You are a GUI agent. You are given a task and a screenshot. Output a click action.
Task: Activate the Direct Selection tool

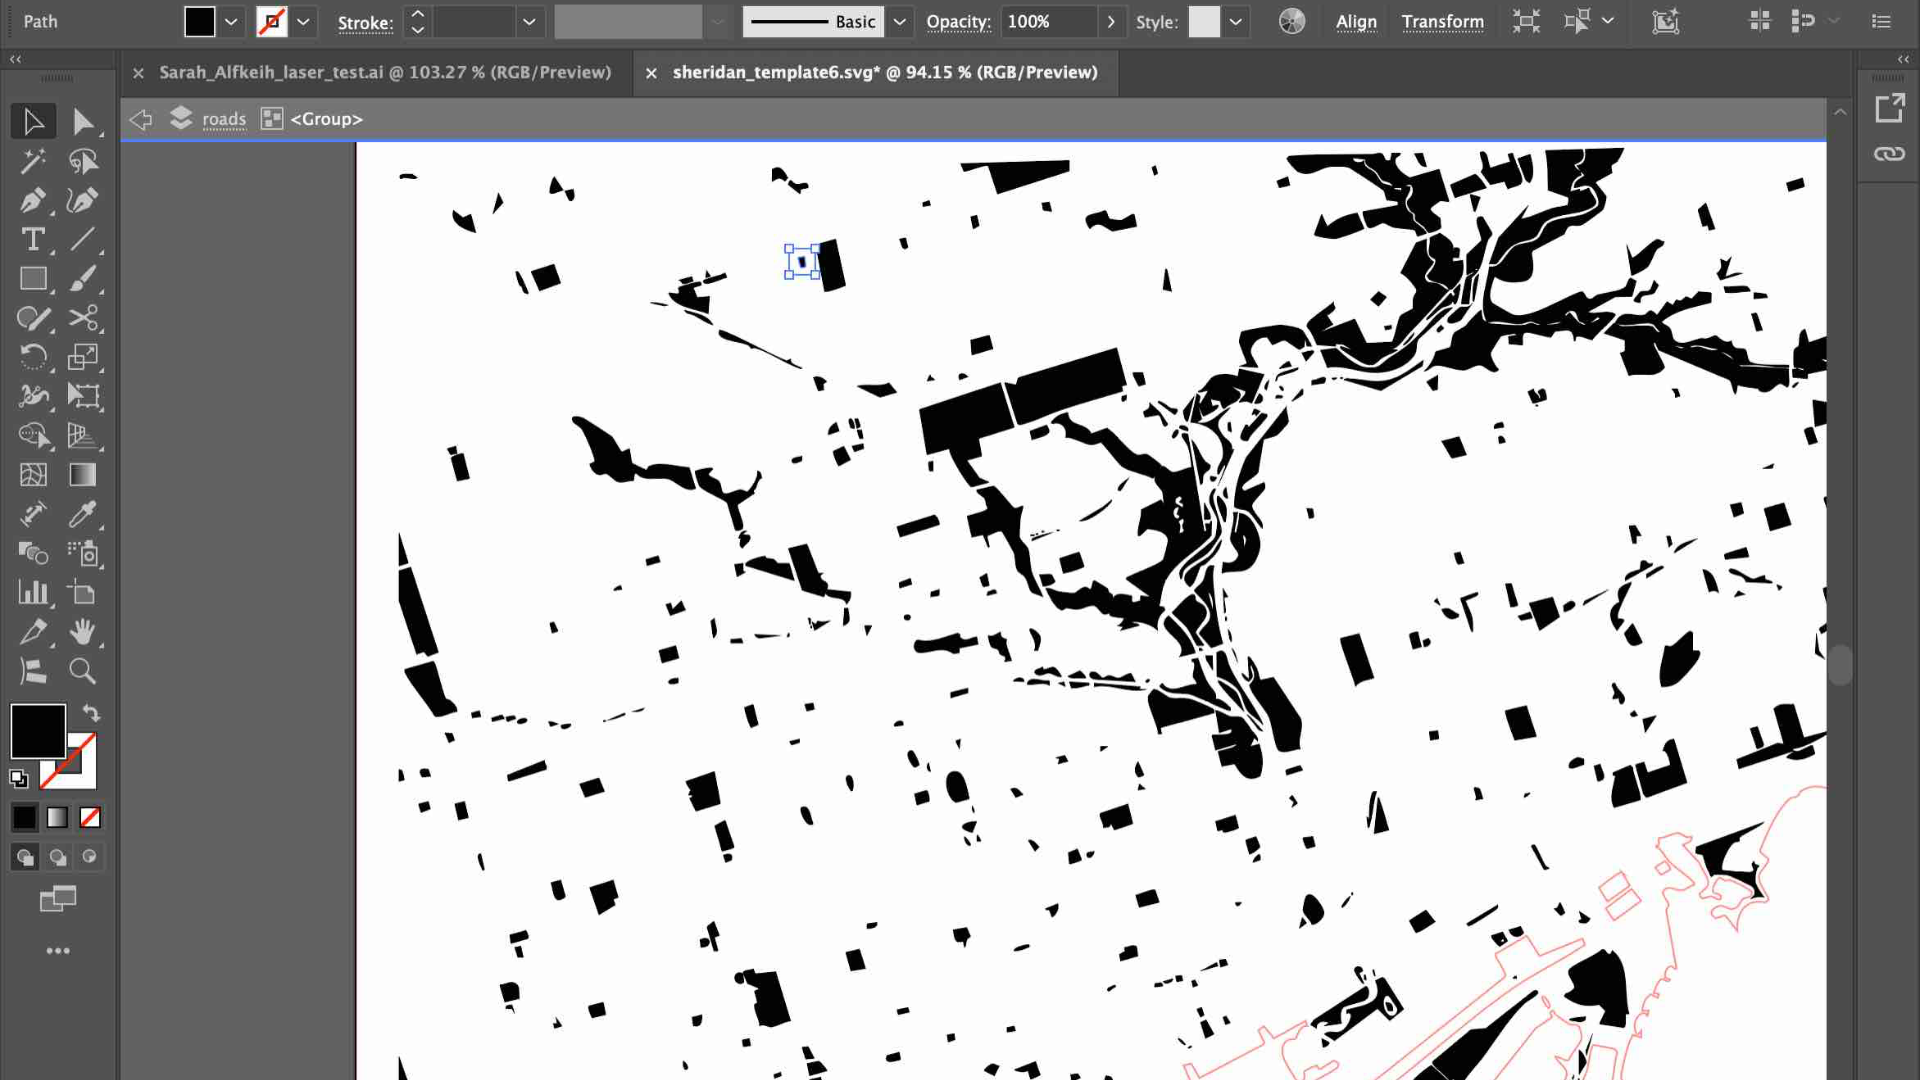(83, 122)
